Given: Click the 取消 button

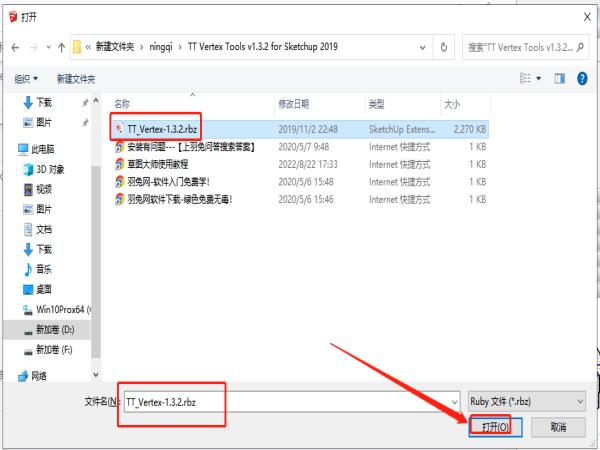Looking at the screenshot, I should (x=558, y=427).
